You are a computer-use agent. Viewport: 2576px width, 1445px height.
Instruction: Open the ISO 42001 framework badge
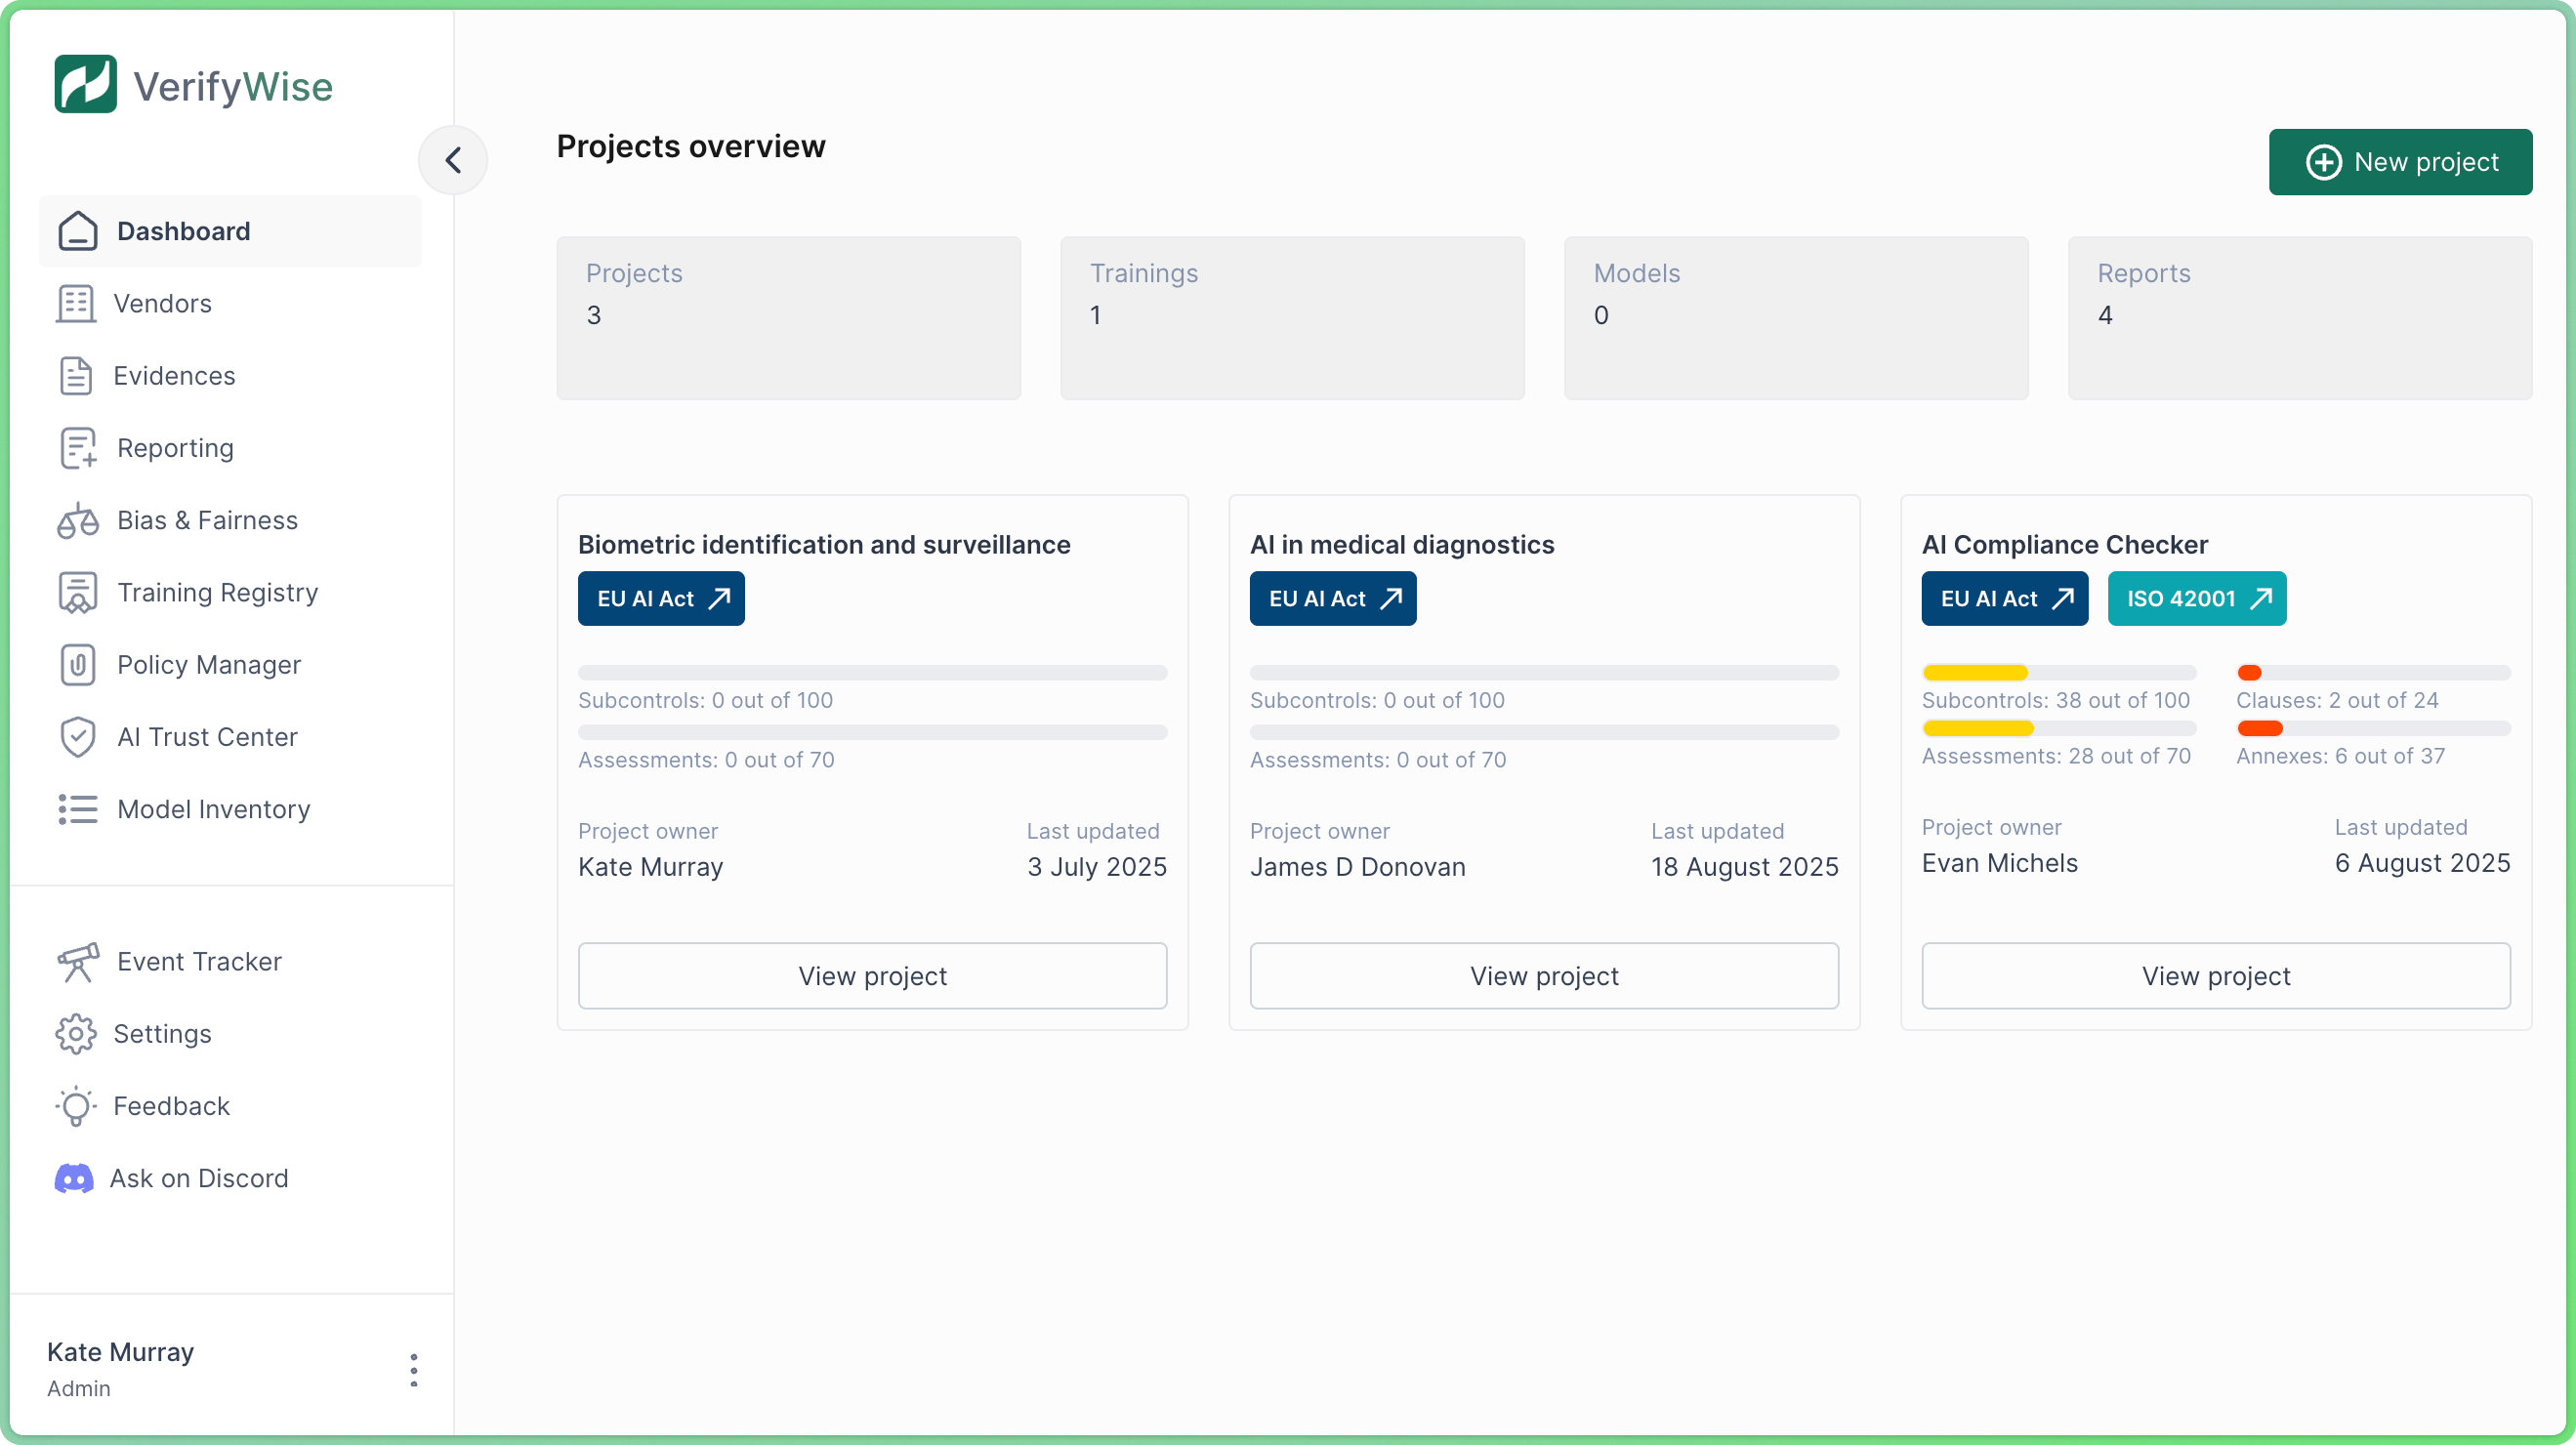(x=2196, y=598)
